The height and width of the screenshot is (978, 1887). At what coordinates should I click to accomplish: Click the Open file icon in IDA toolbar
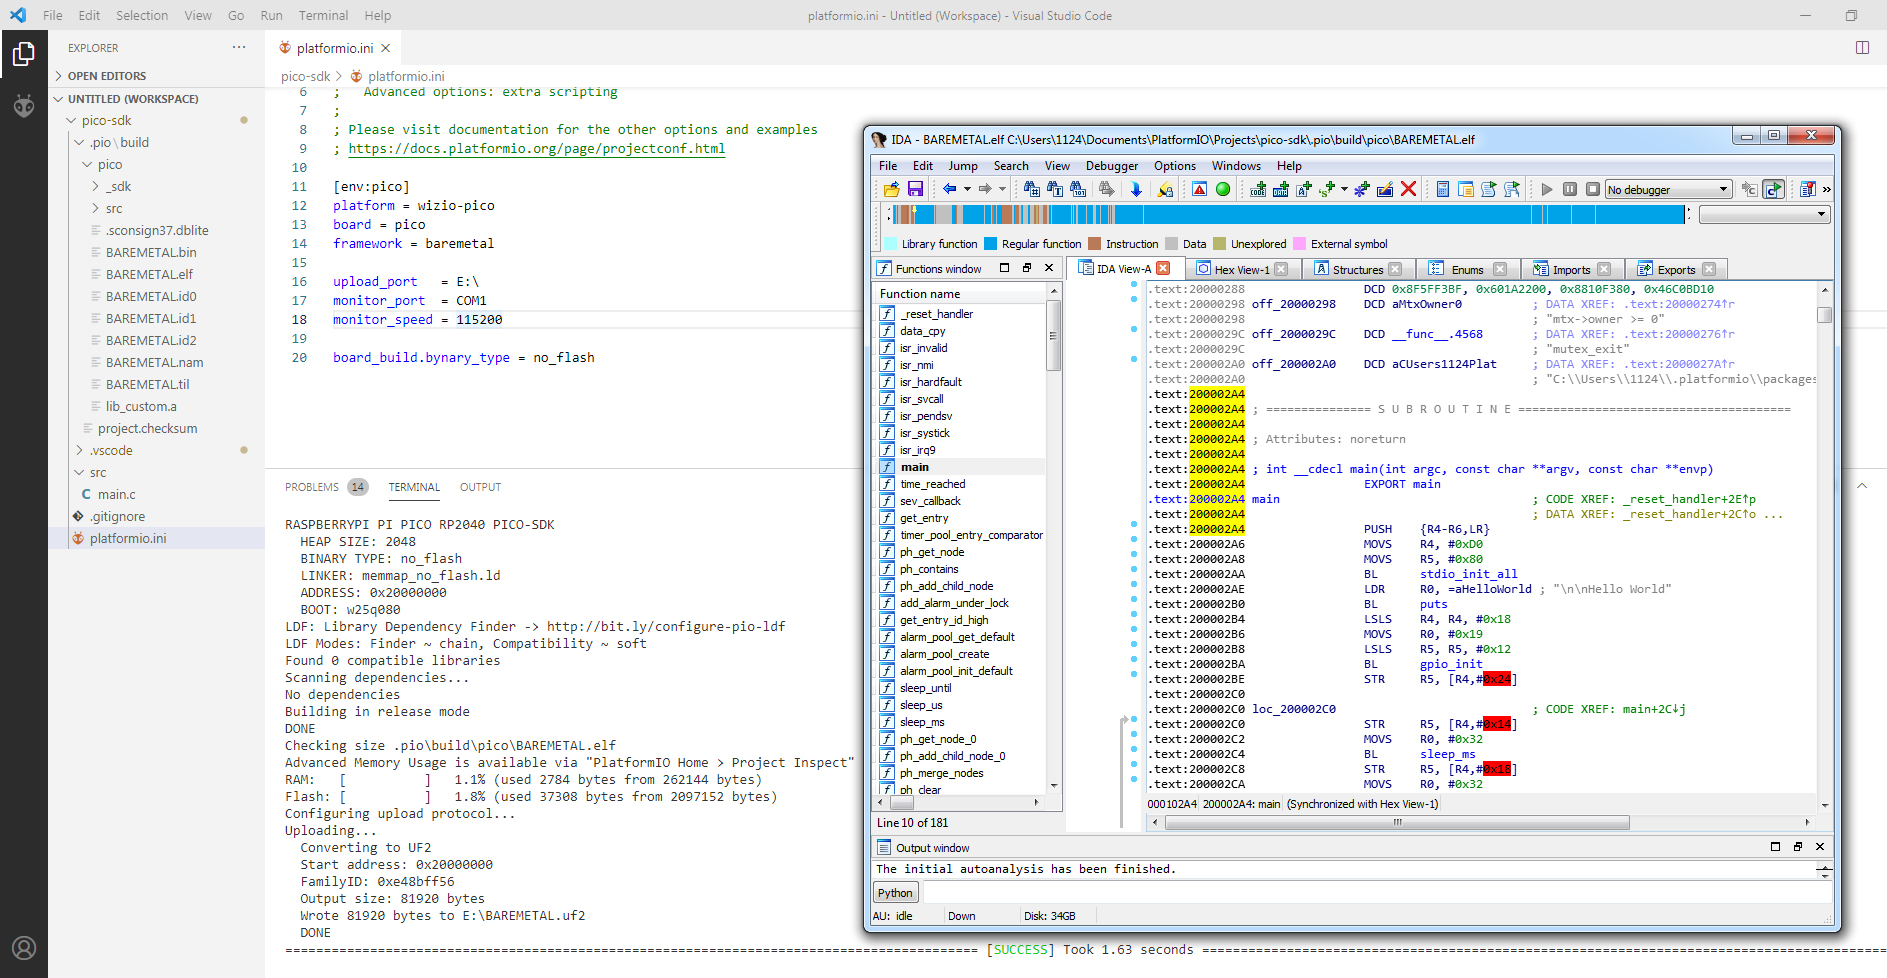coord(892,189)
